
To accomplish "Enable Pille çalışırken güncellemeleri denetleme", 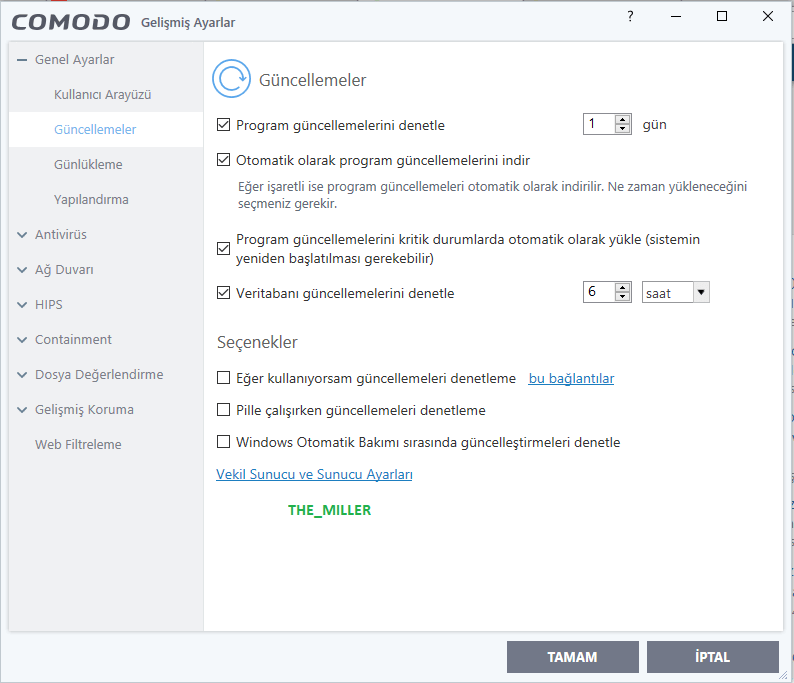I will coord(224,410).
